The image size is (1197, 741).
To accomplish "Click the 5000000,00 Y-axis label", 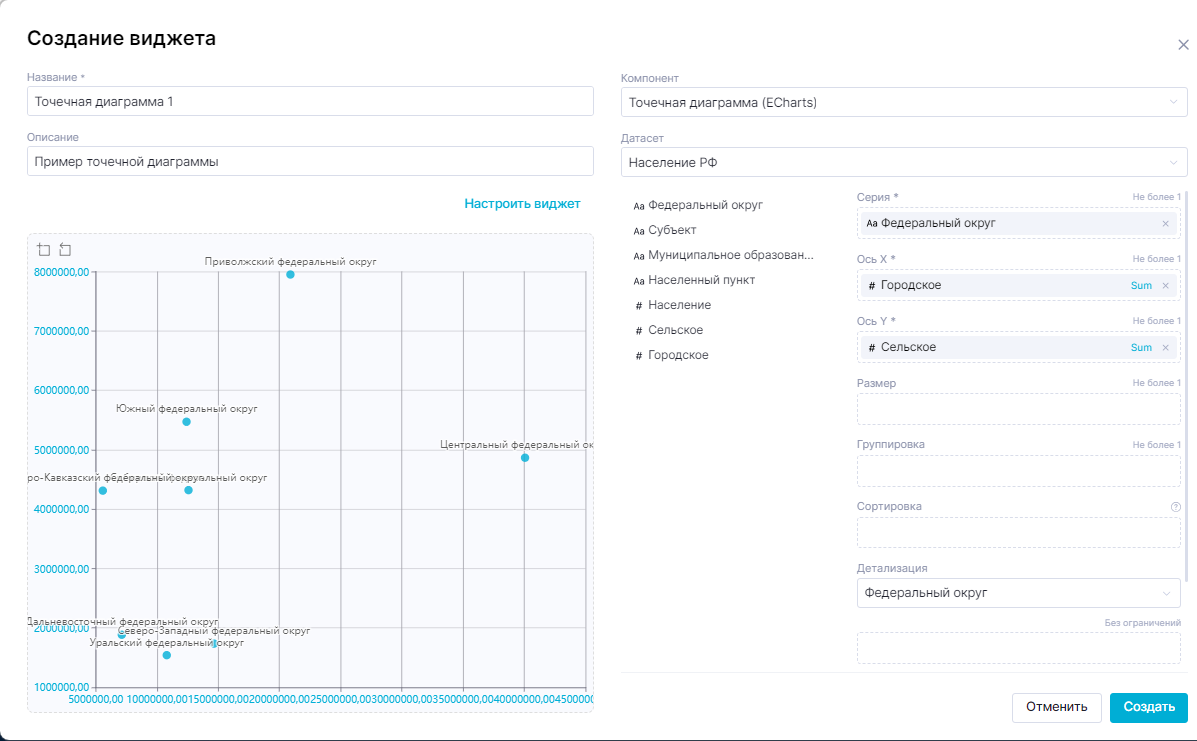I will 62,450.
